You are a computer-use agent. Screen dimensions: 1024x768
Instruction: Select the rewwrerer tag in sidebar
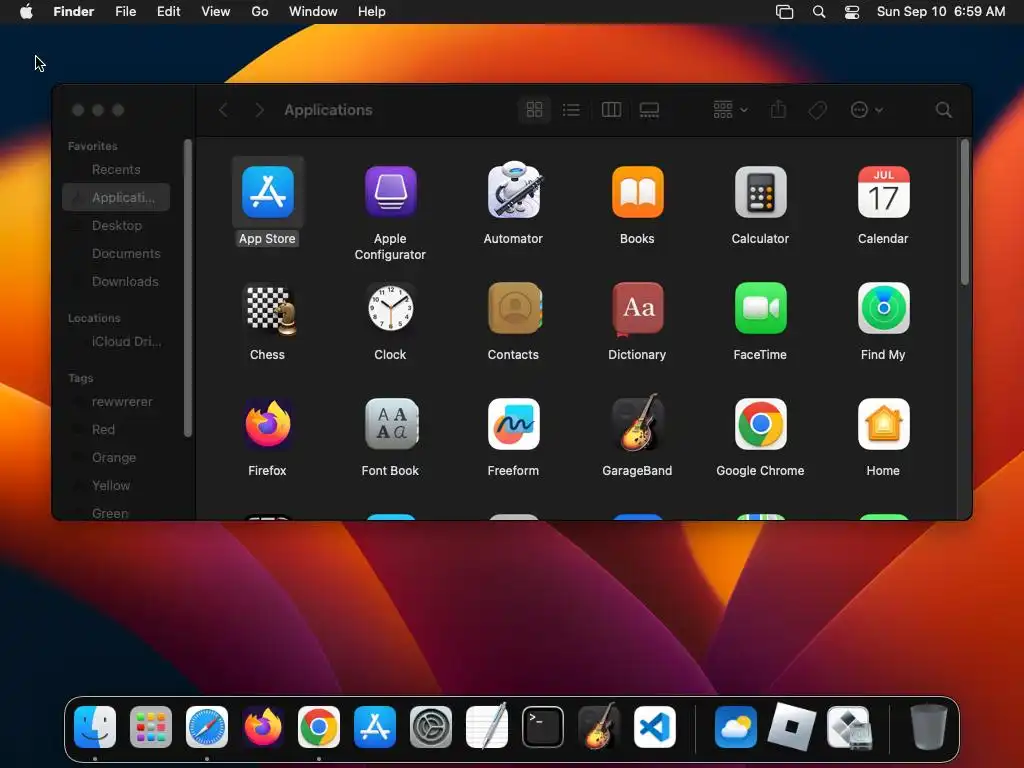point(116,402)
